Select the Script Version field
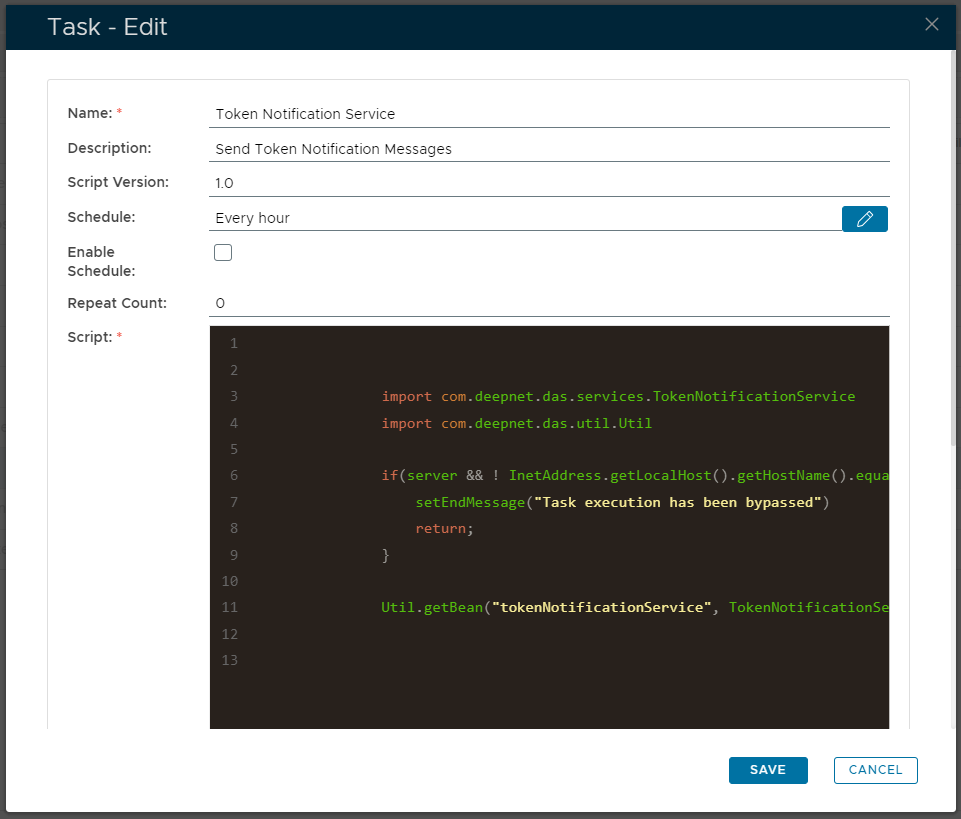This screenshot has height=819, width=961. pos(550,183)
